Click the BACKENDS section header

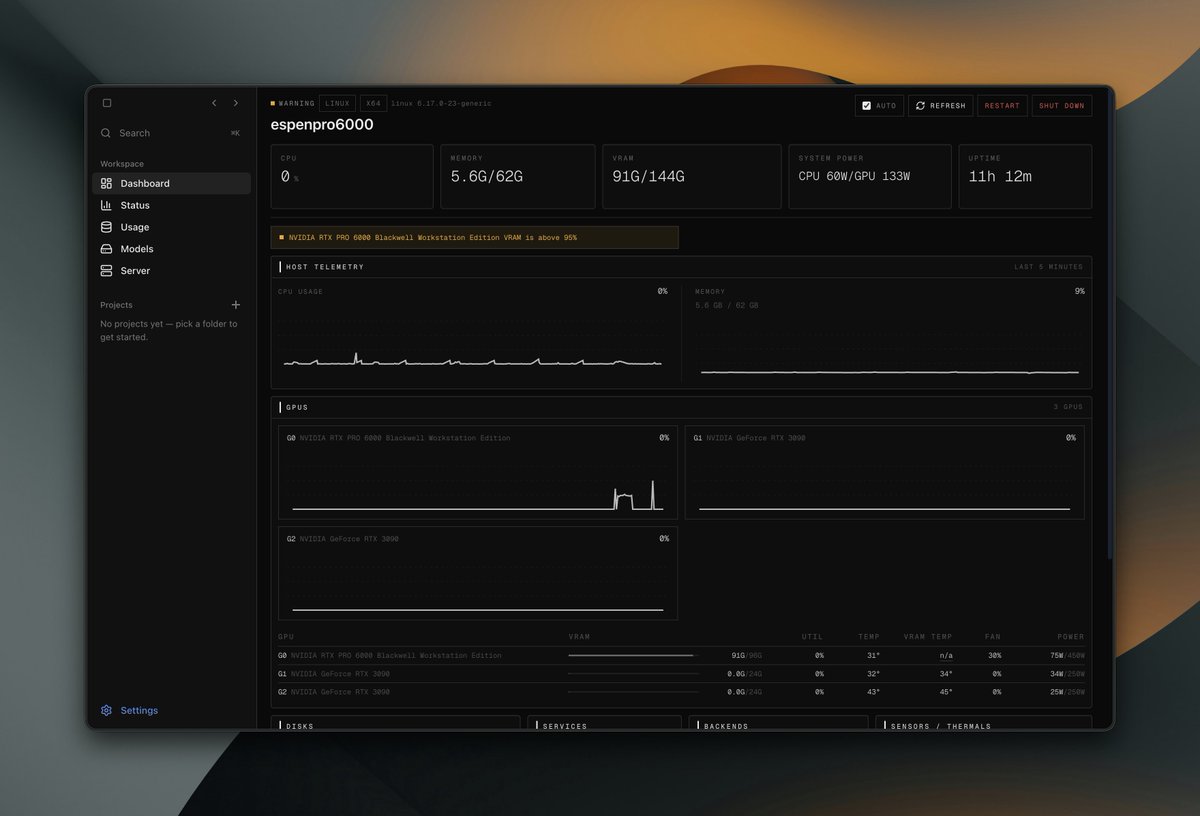pyautogui.click(x=726, y=726)
